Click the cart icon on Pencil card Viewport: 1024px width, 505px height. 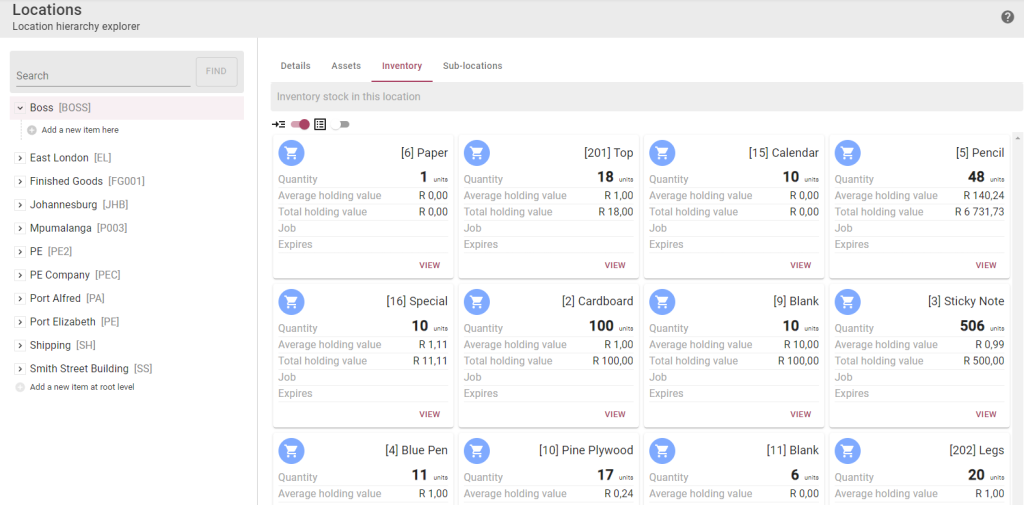848,153
